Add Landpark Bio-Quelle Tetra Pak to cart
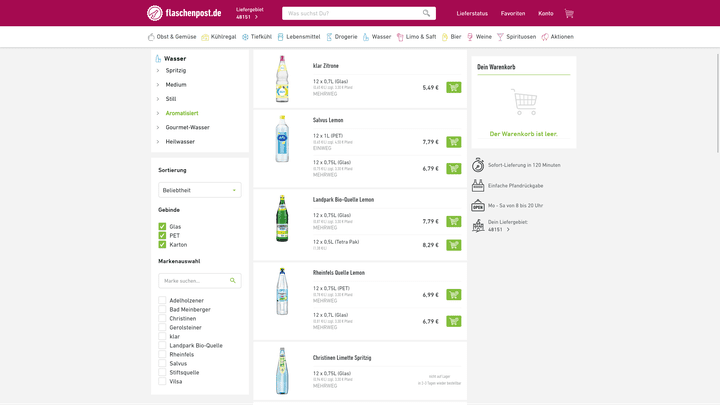The image size is (720, 405). pyautogui.click(x=454, y=245)
